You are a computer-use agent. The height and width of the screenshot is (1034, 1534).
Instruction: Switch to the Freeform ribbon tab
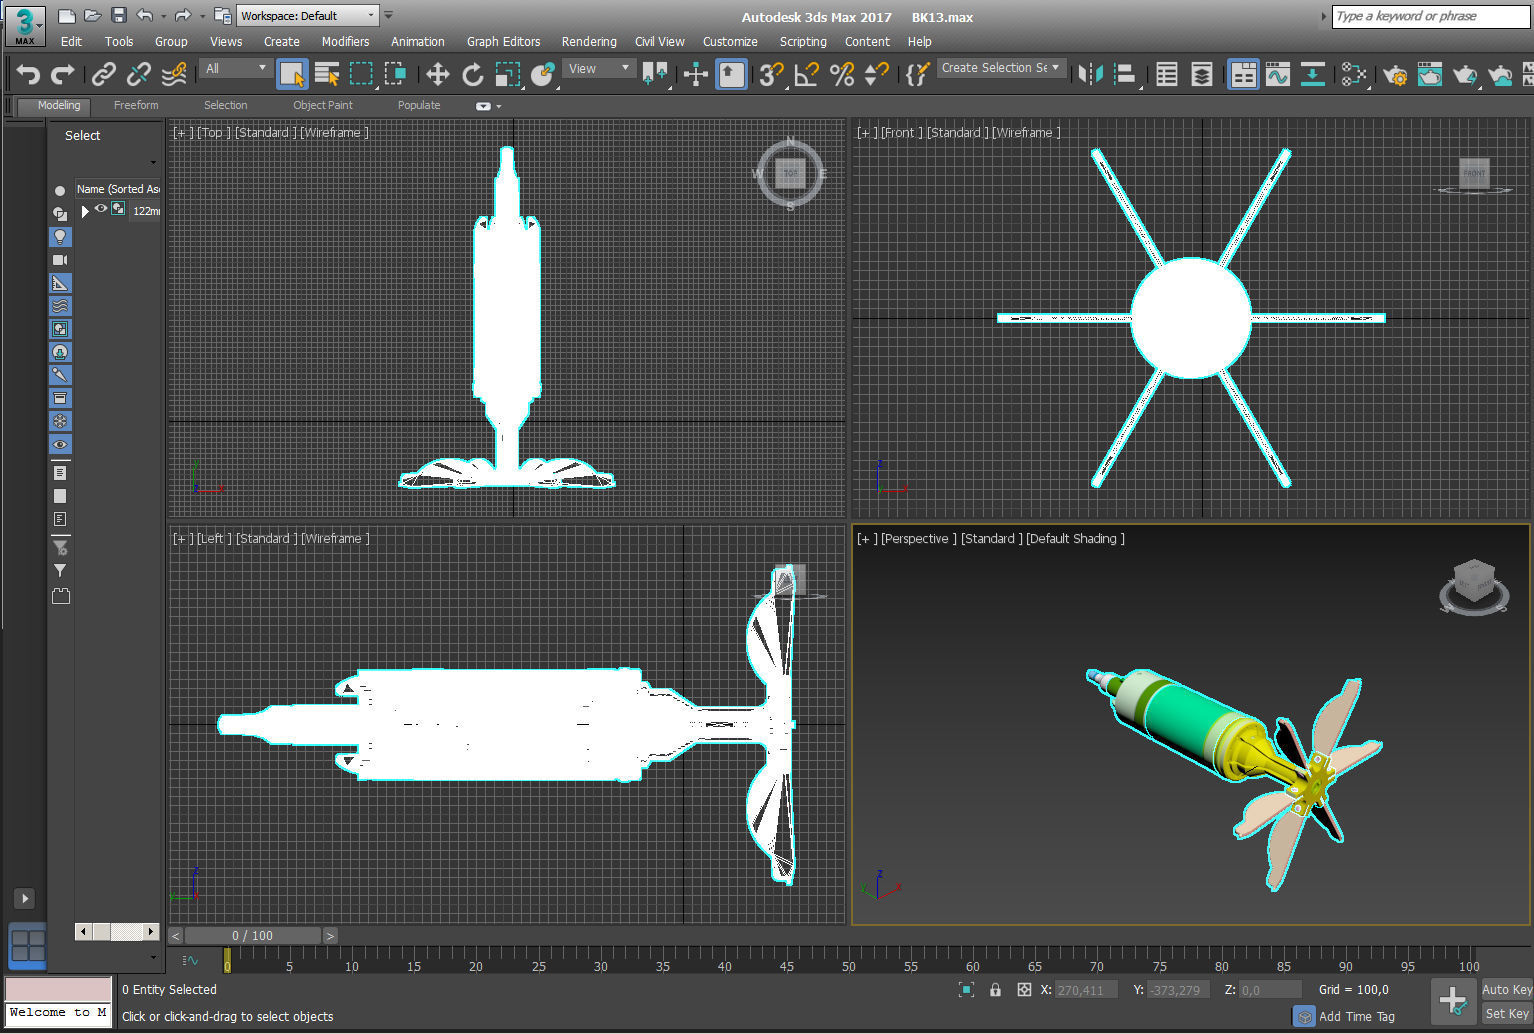(x=136, y=105)
